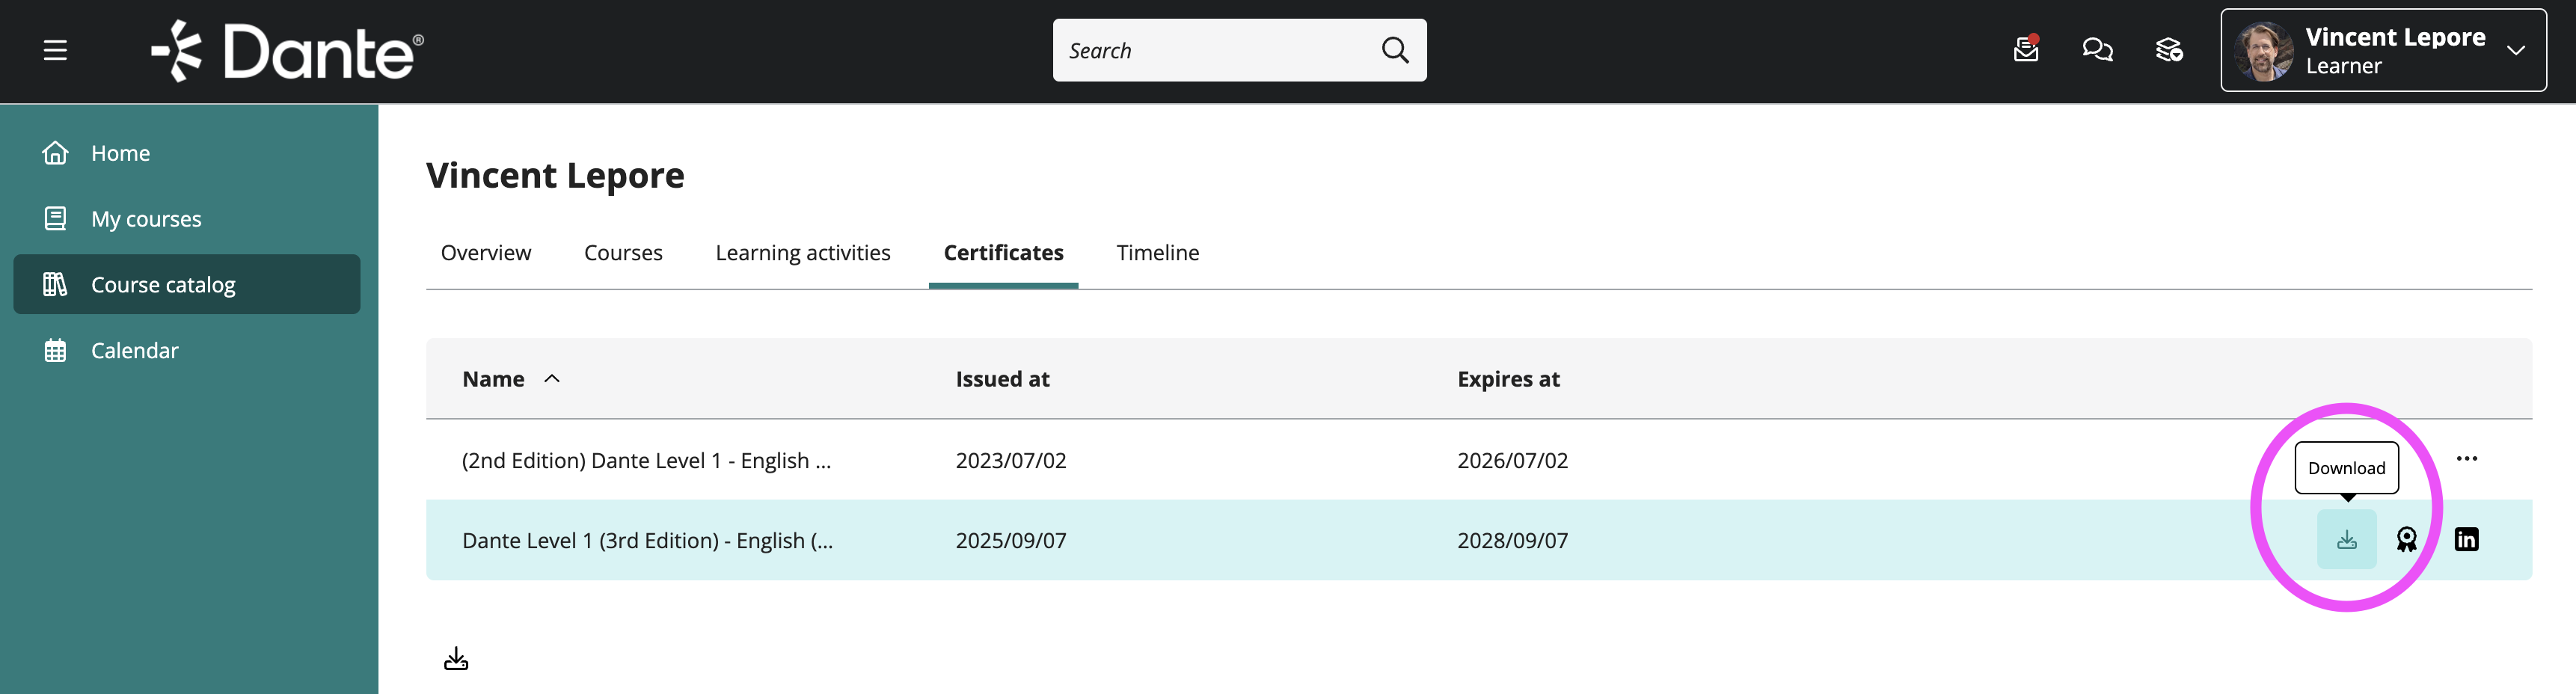Open the notifications inbox icon
The width and height of the screenshot is (2576, 694).
point(2025,49)
